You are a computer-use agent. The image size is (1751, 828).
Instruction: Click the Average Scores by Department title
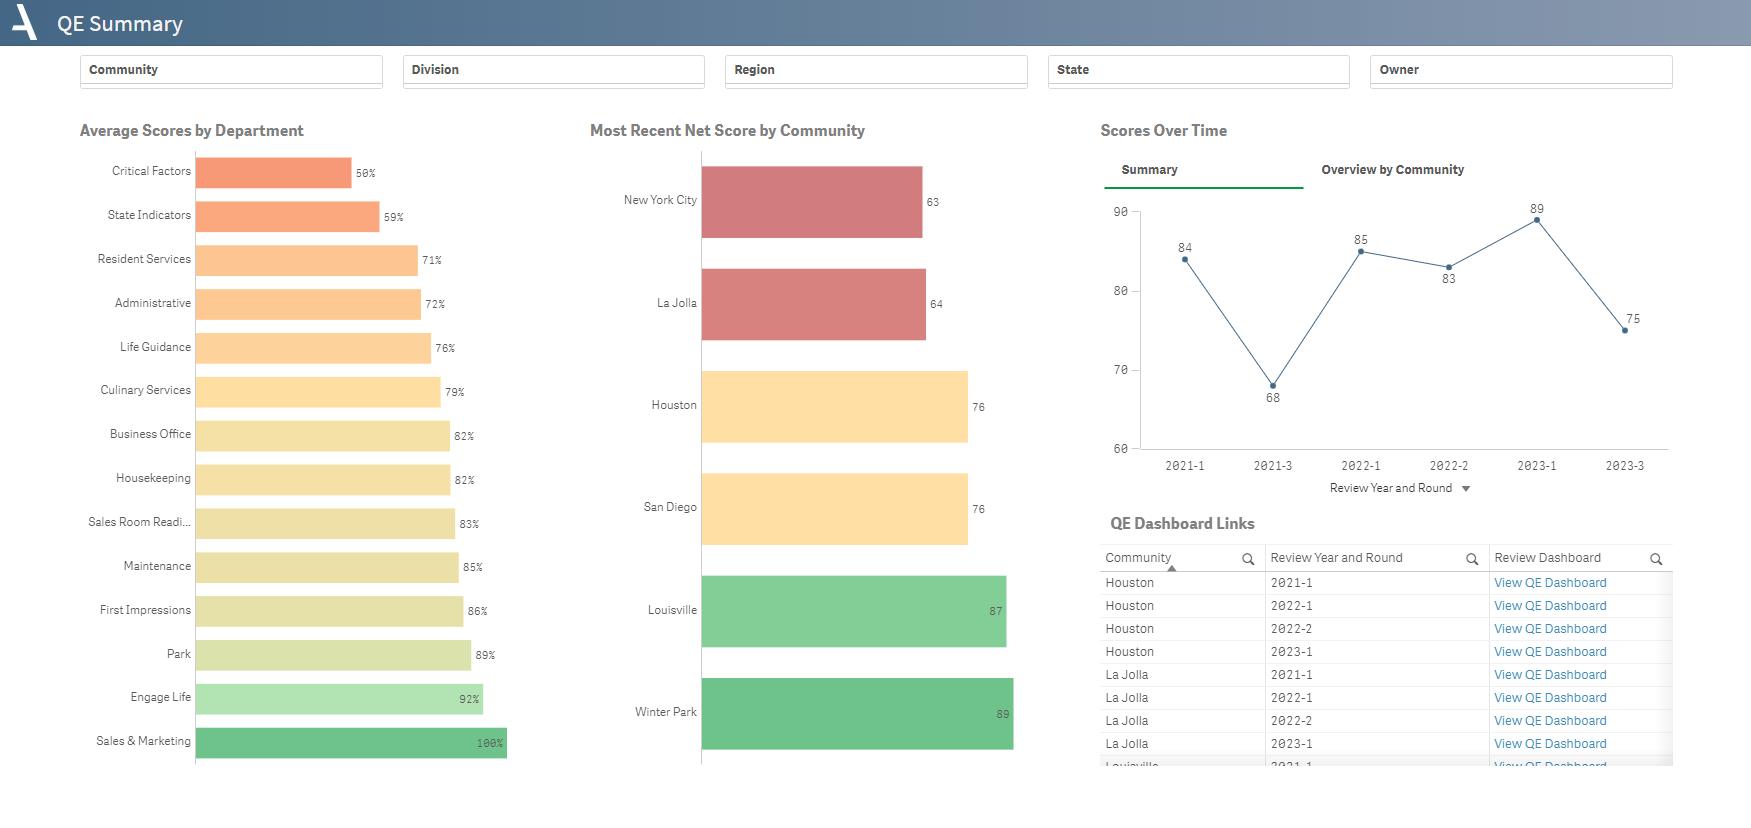coord(191,131)
